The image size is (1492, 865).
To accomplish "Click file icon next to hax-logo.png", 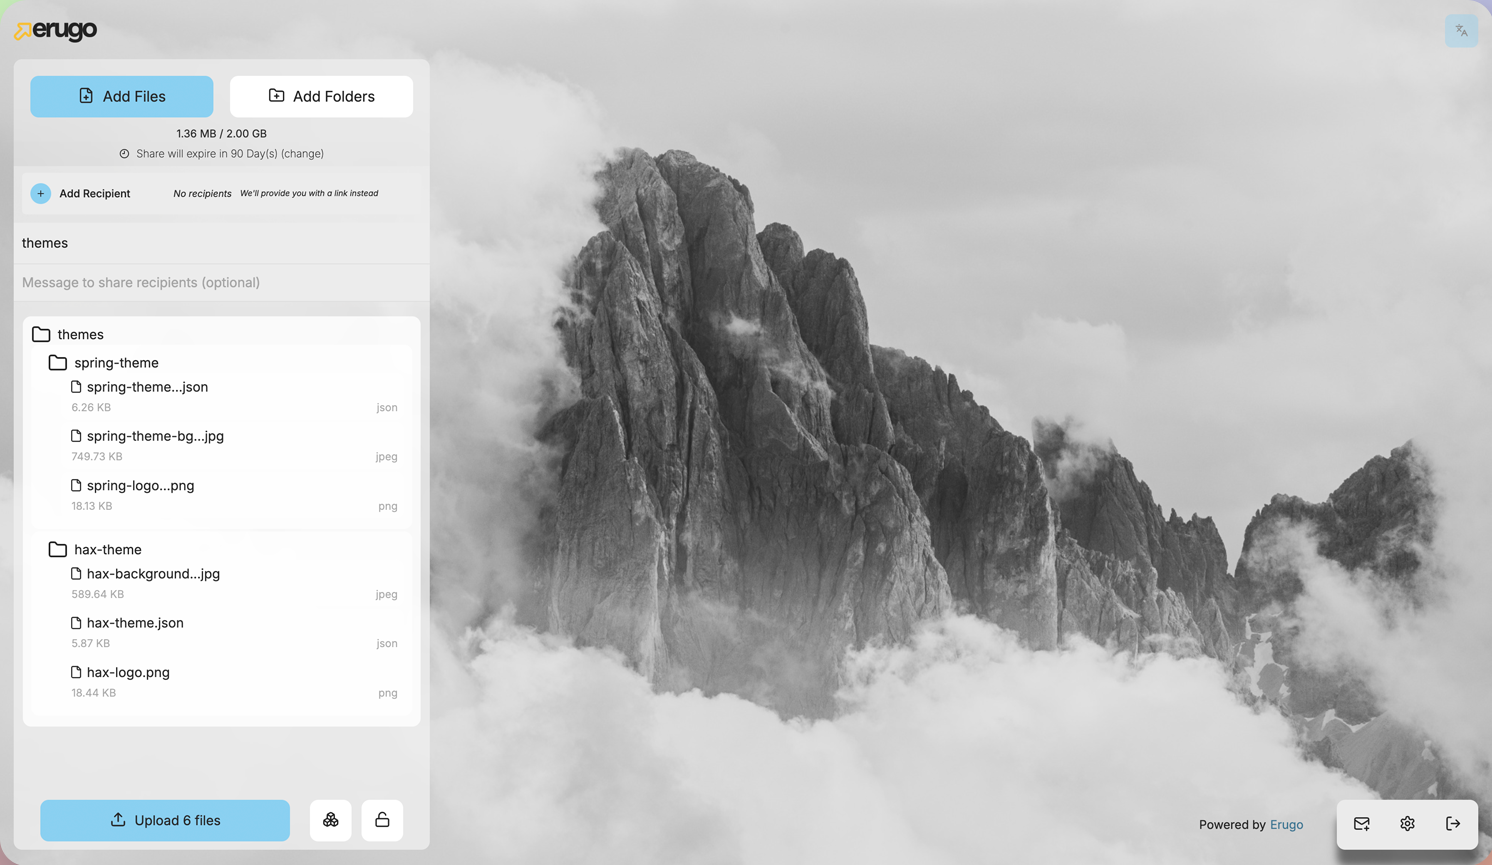I will [x=76, y=672].
